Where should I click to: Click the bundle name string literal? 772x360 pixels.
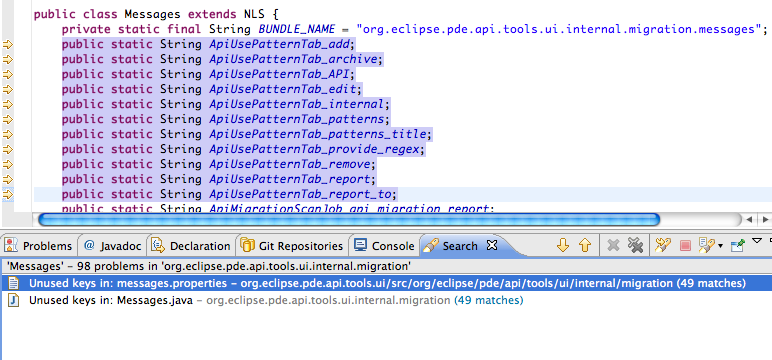pyautogui.click(x=559, y=30)
